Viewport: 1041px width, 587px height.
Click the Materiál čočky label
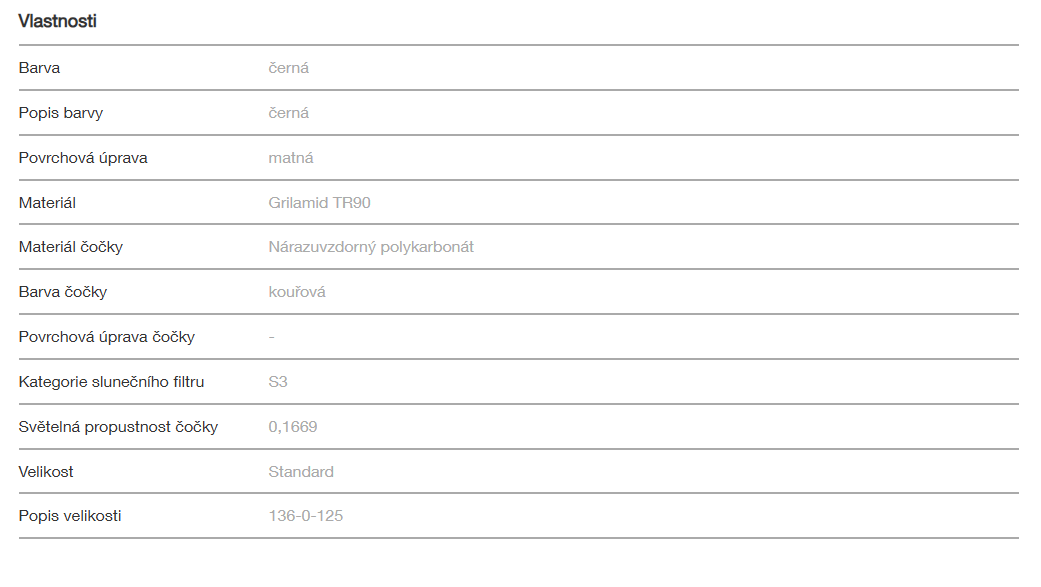(70, 247)
